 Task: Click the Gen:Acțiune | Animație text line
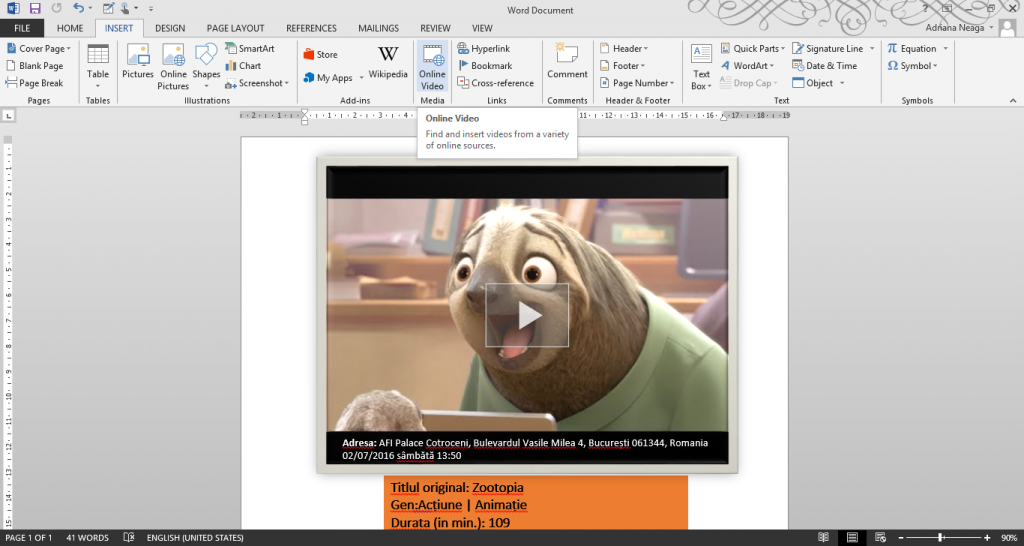point(458,505)
